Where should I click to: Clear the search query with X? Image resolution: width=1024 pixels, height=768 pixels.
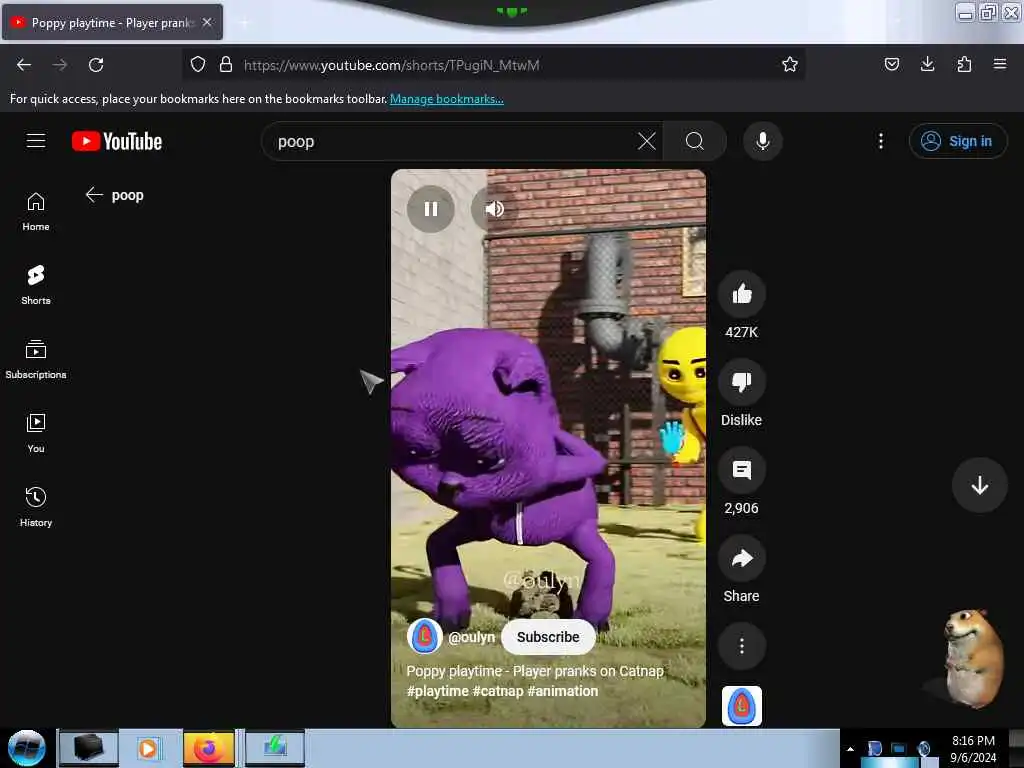pyautogui.click(x=647, y=141)
